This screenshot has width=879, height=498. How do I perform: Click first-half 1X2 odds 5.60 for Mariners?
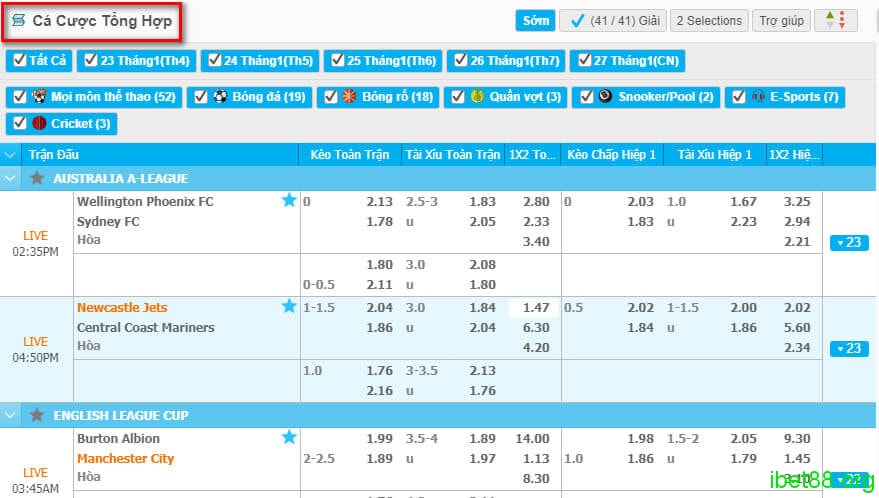point(797,328)
